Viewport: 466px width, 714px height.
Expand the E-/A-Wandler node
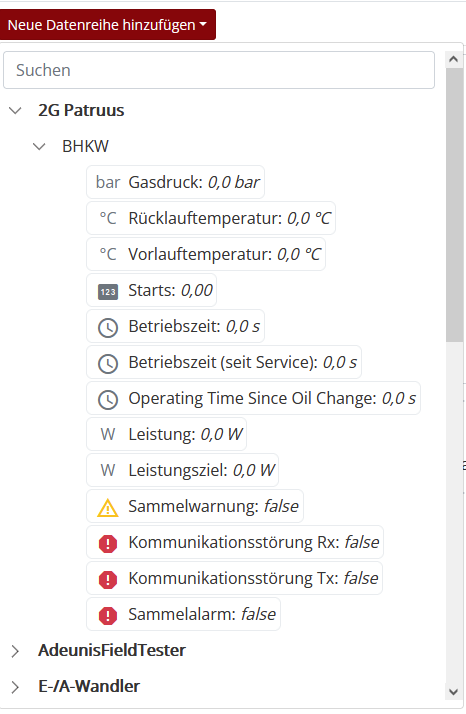tap(15, 687)
